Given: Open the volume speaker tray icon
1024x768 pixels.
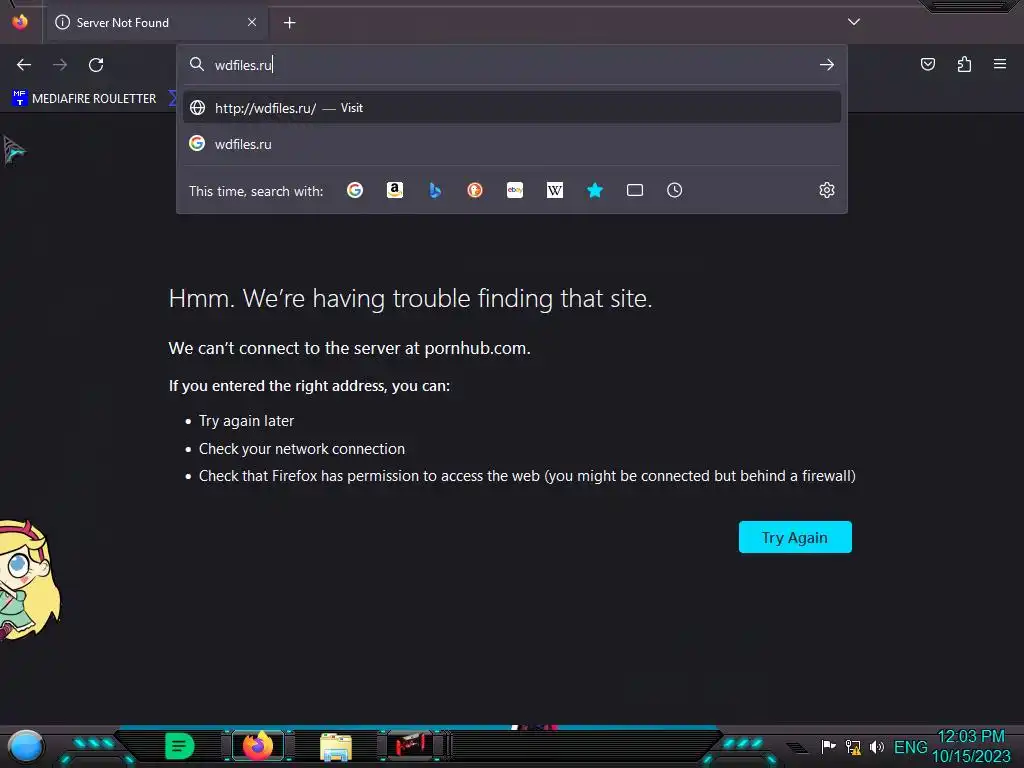Looking at the screenshot, I should (x=877, y=746).
